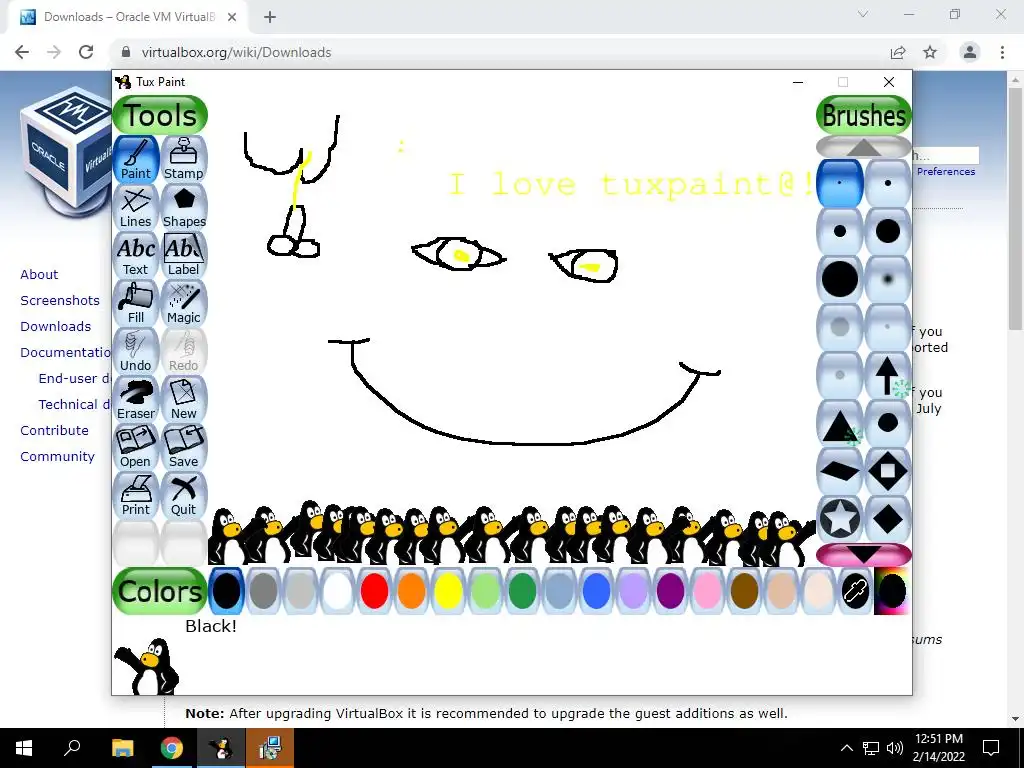Pick the black triangle brush

[840, 423]
